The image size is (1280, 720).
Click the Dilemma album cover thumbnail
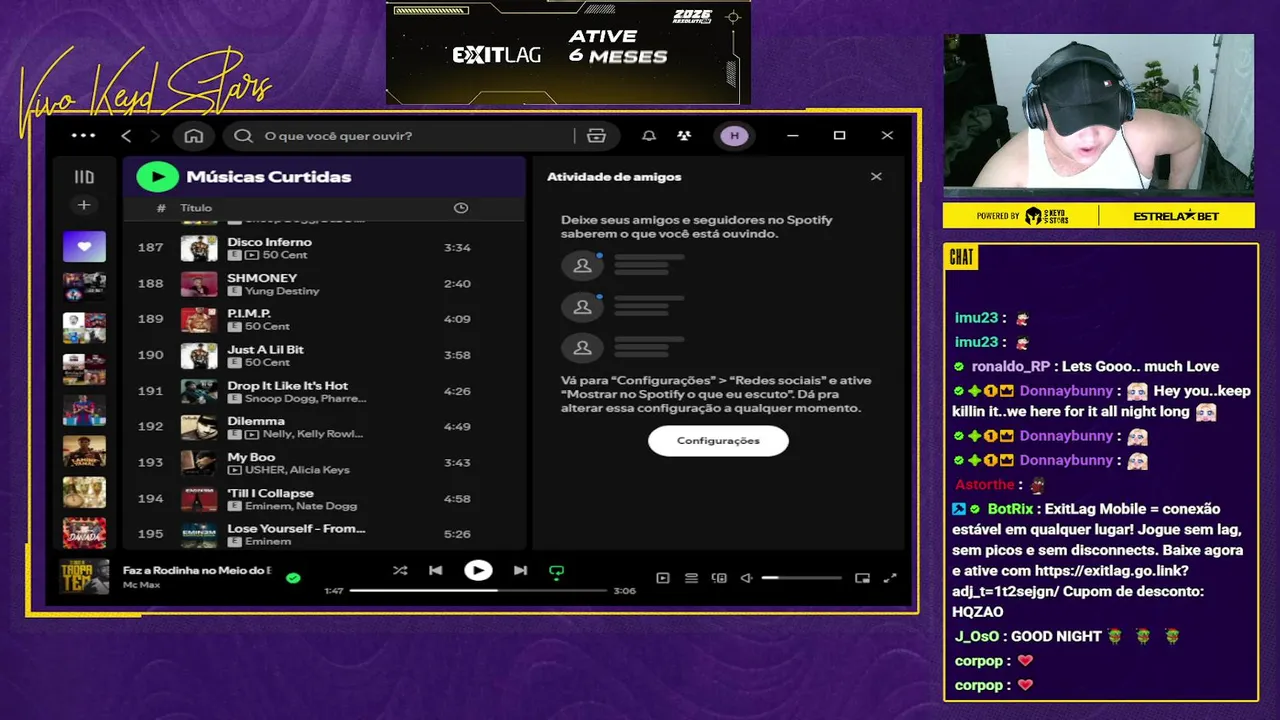[199, 427]
